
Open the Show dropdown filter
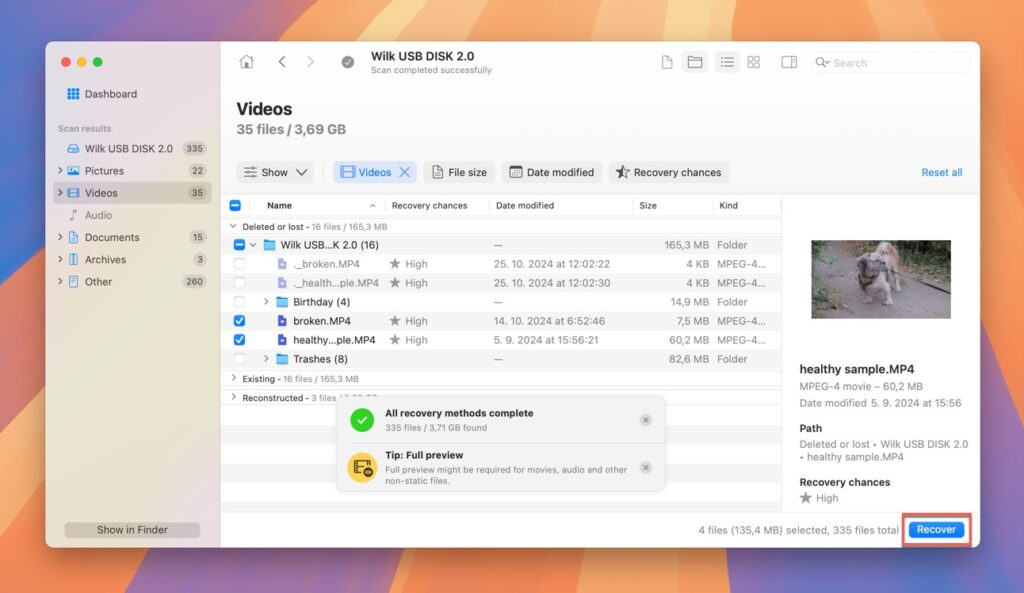tap(275, 172)
